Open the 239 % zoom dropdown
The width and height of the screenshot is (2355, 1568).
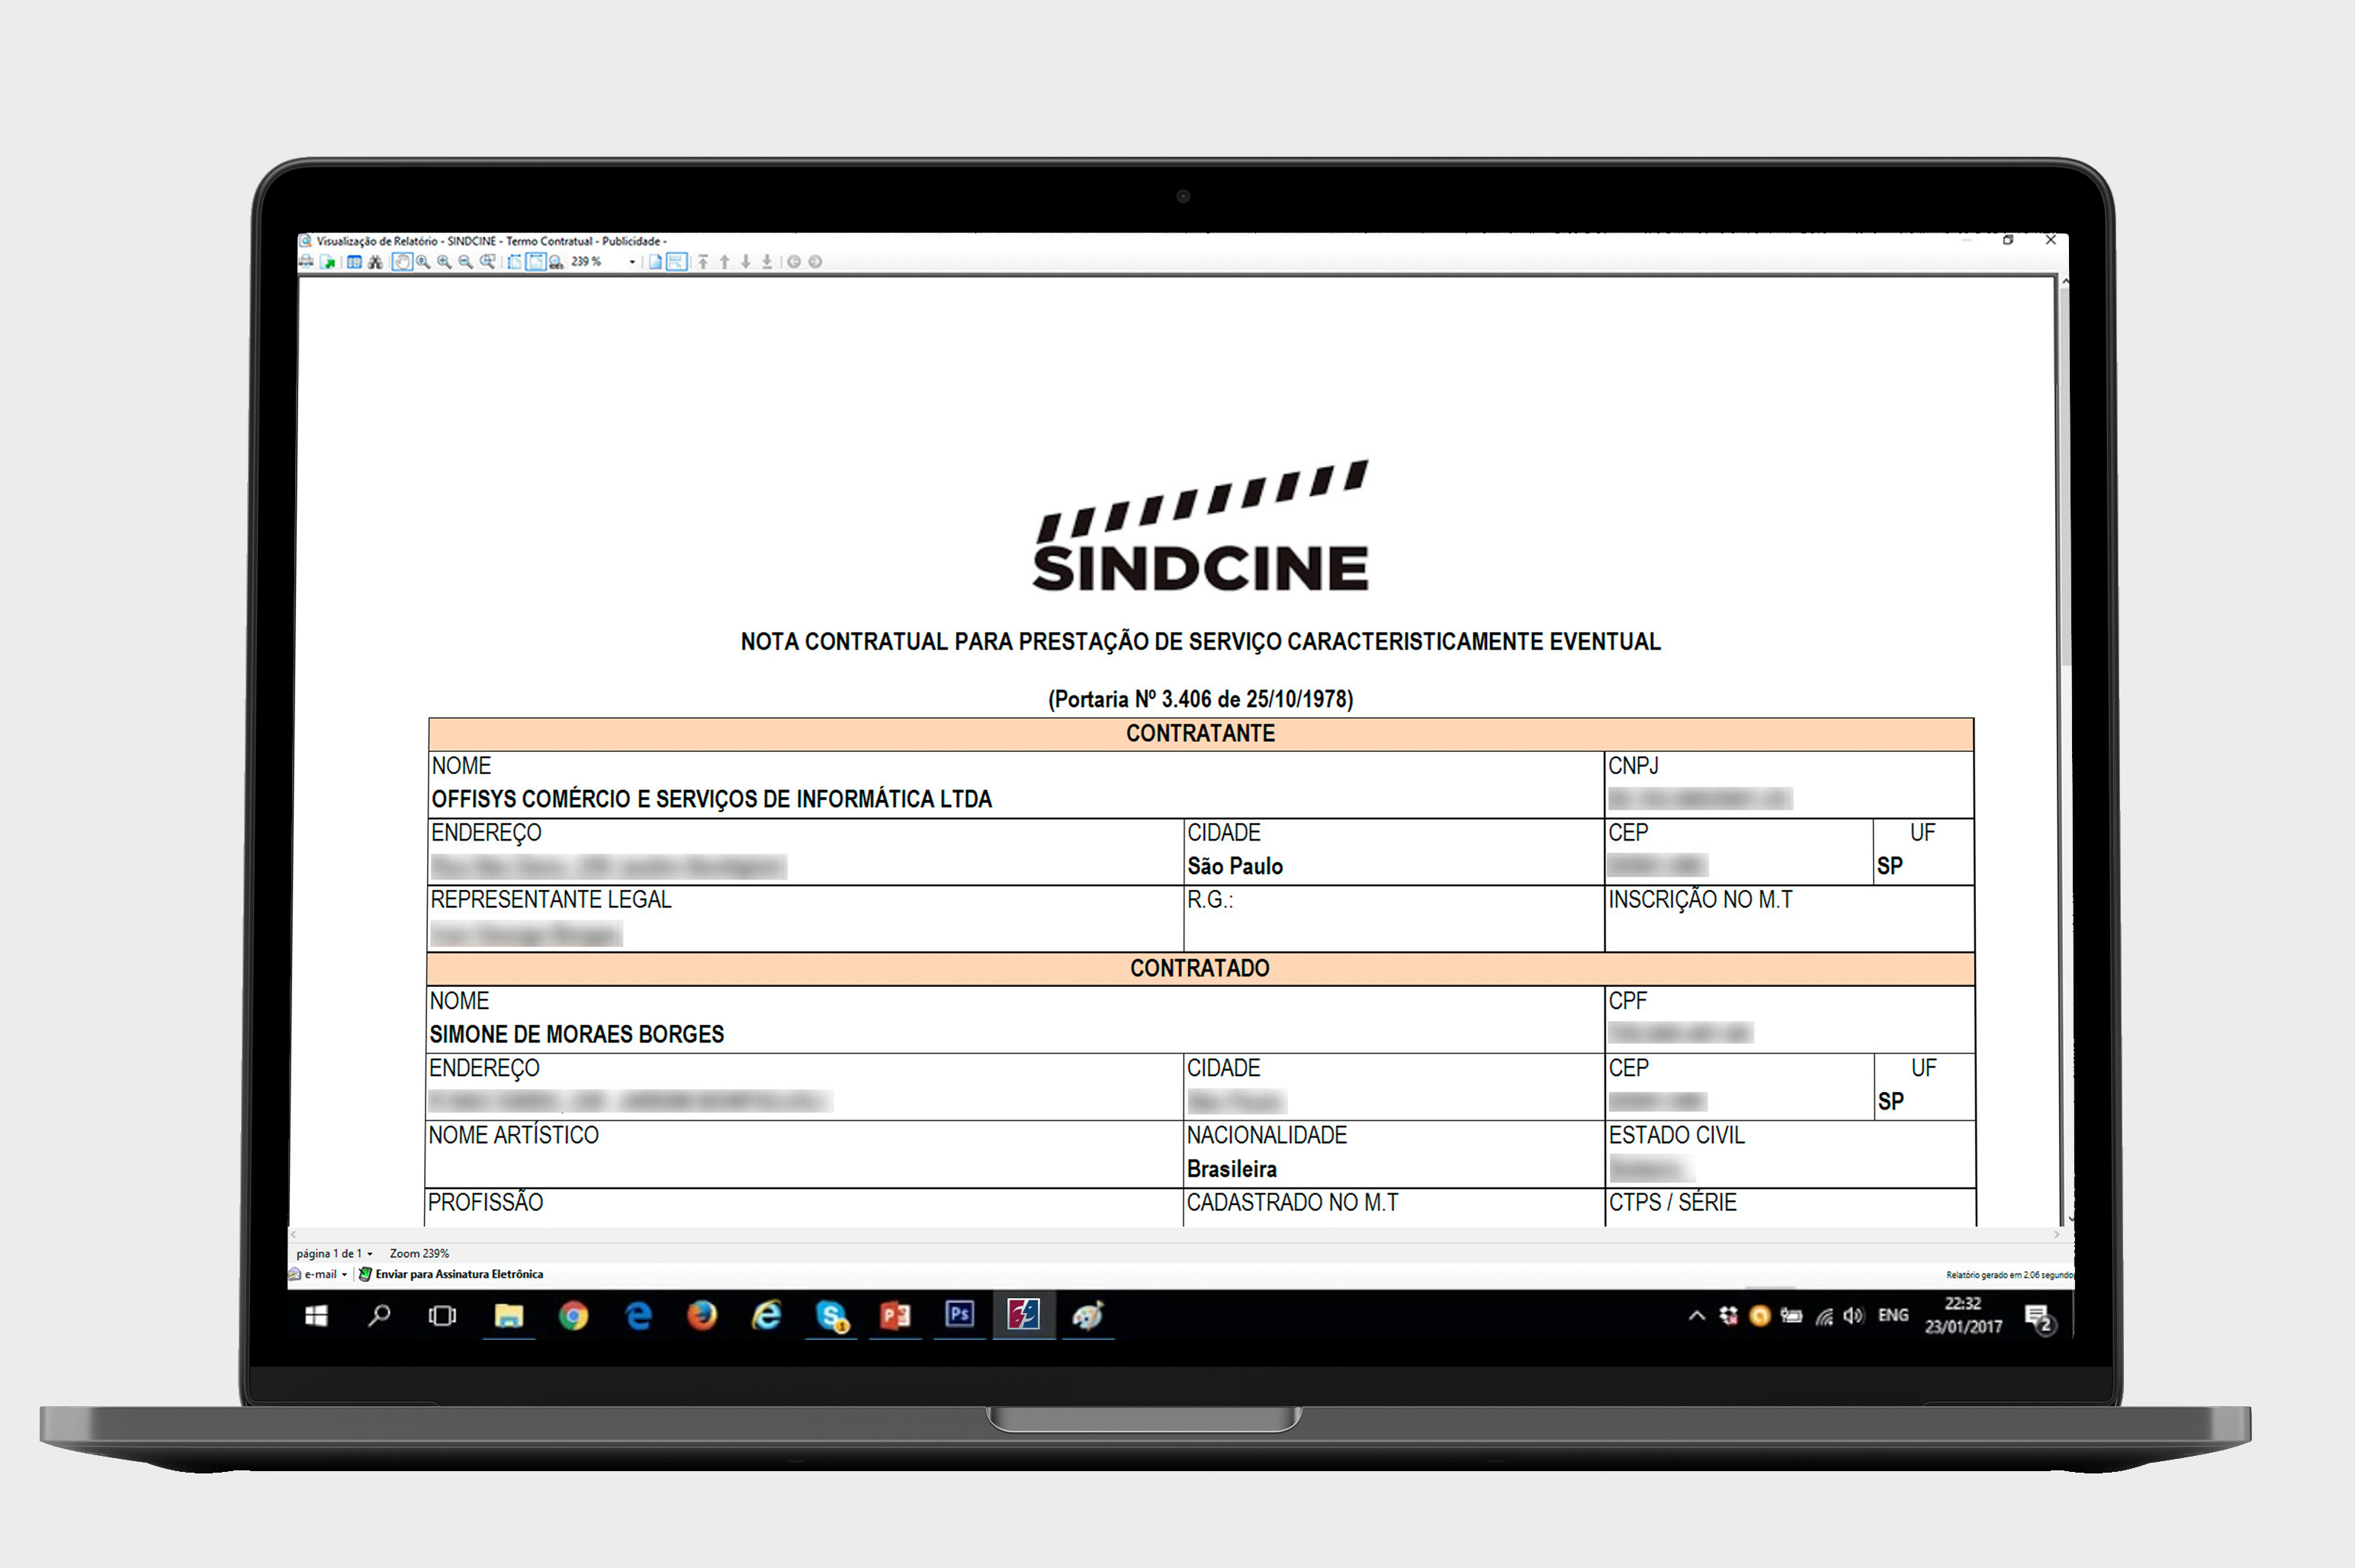click(x=632, y=262)
